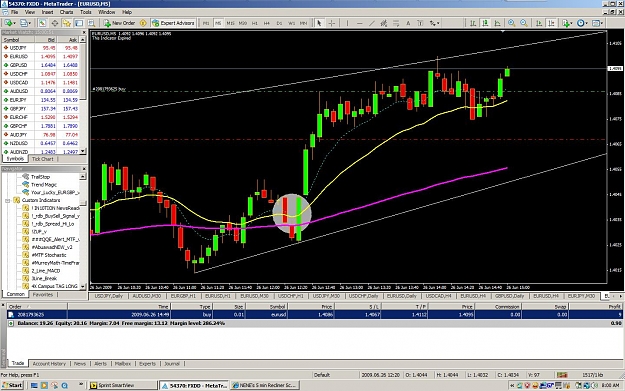
Task: Select the Horizontal Line drawing tool
Action: 360,23
